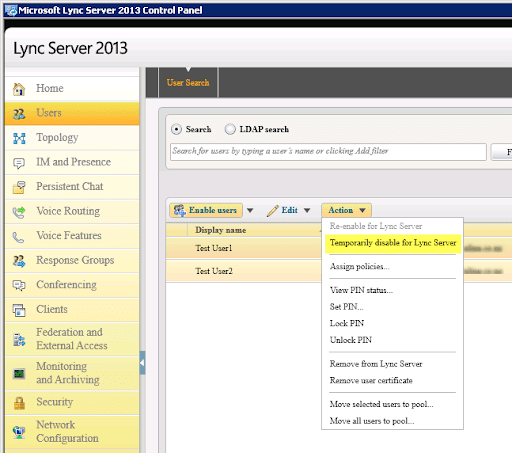This screenshot has width=512, height=453.
Task: Choose Lock PIN menu entry
Action: point(347,324)
